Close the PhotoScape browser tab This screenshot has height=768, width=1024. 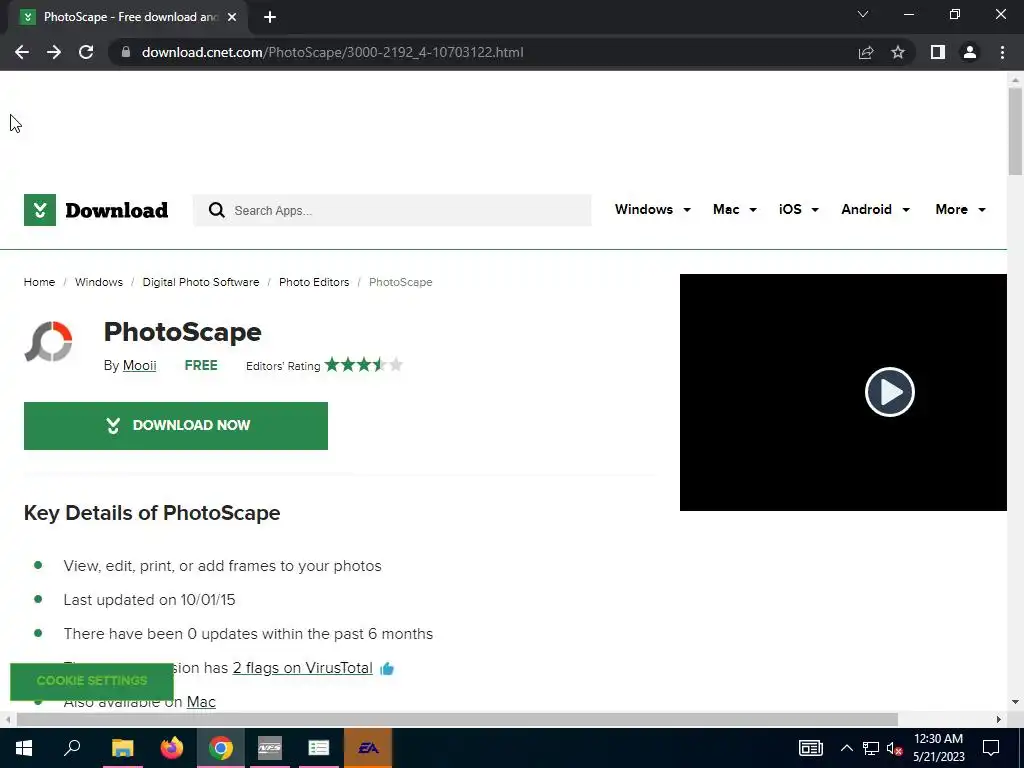click(x=232, y=17)
